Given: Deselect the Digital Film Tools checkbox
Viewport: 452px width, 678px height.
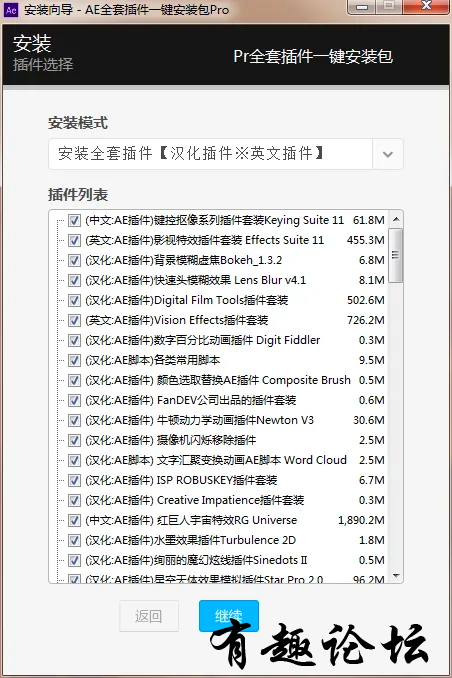Looking at the screenshot, I should pyautogui.click(x=74, y=301).
